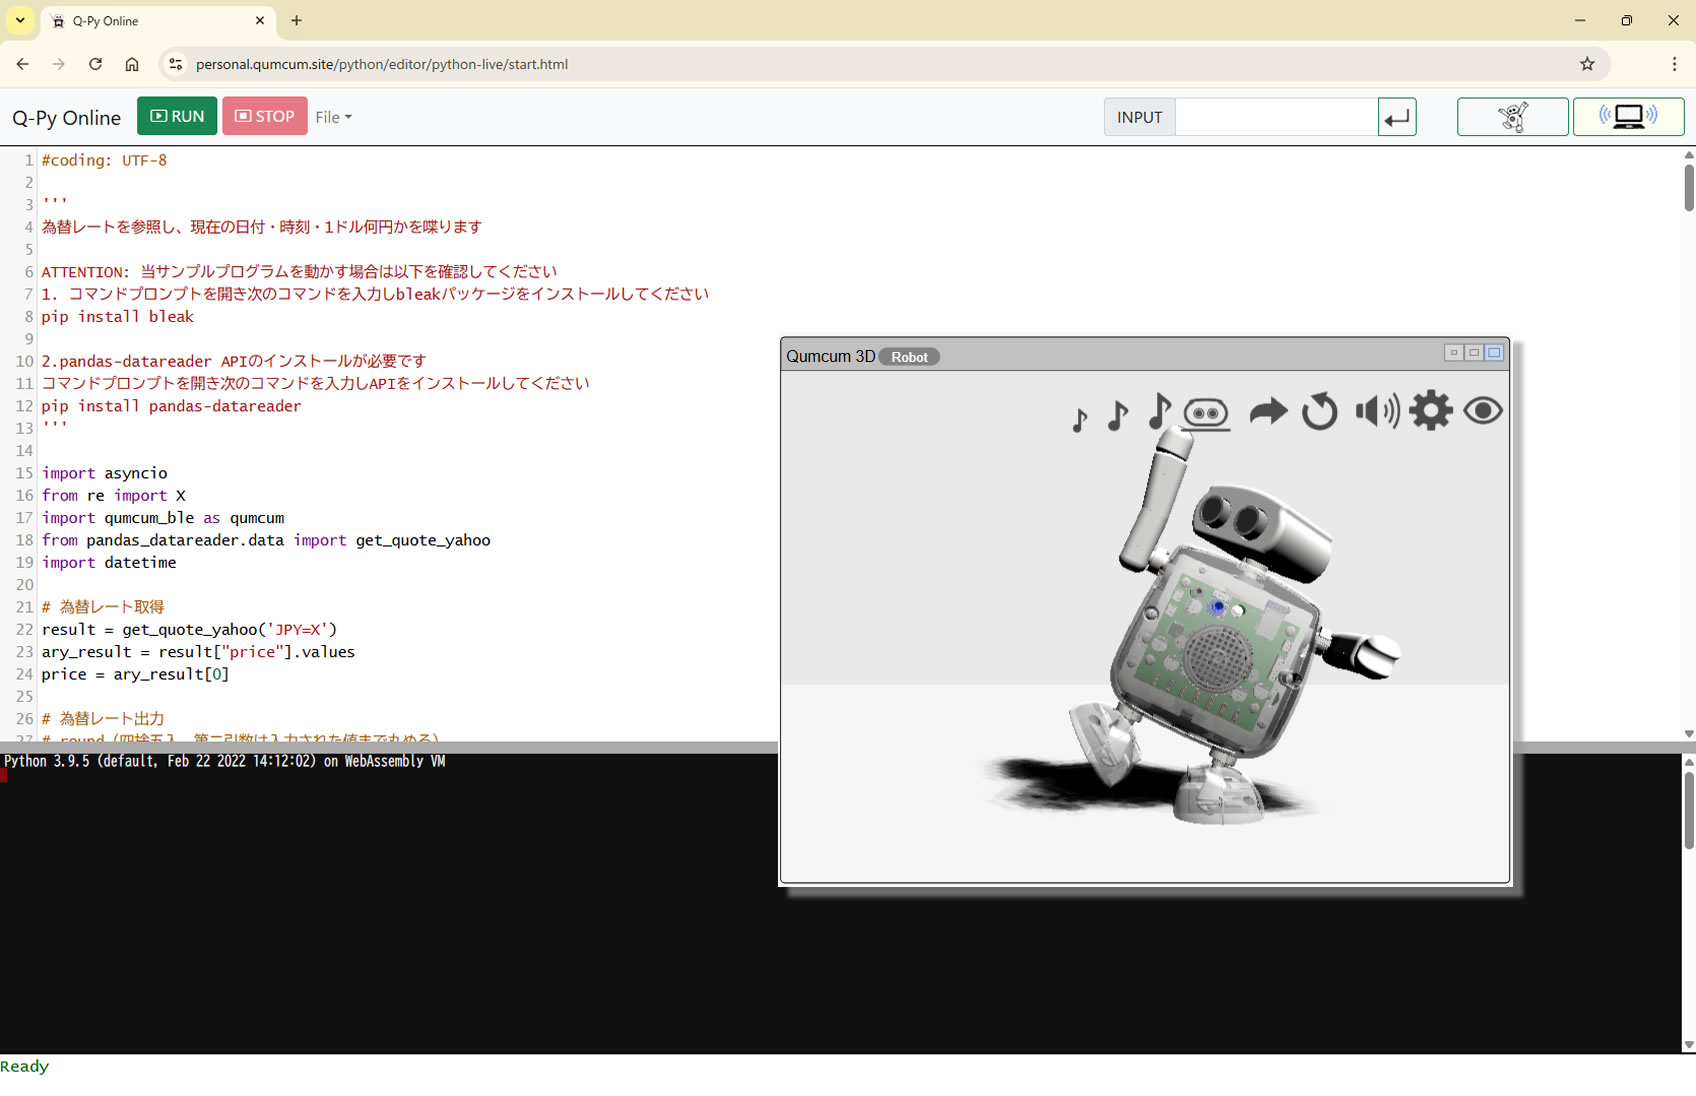
Task: Switch to the wireless laptop connection mode
Action: coord(1627,117)
